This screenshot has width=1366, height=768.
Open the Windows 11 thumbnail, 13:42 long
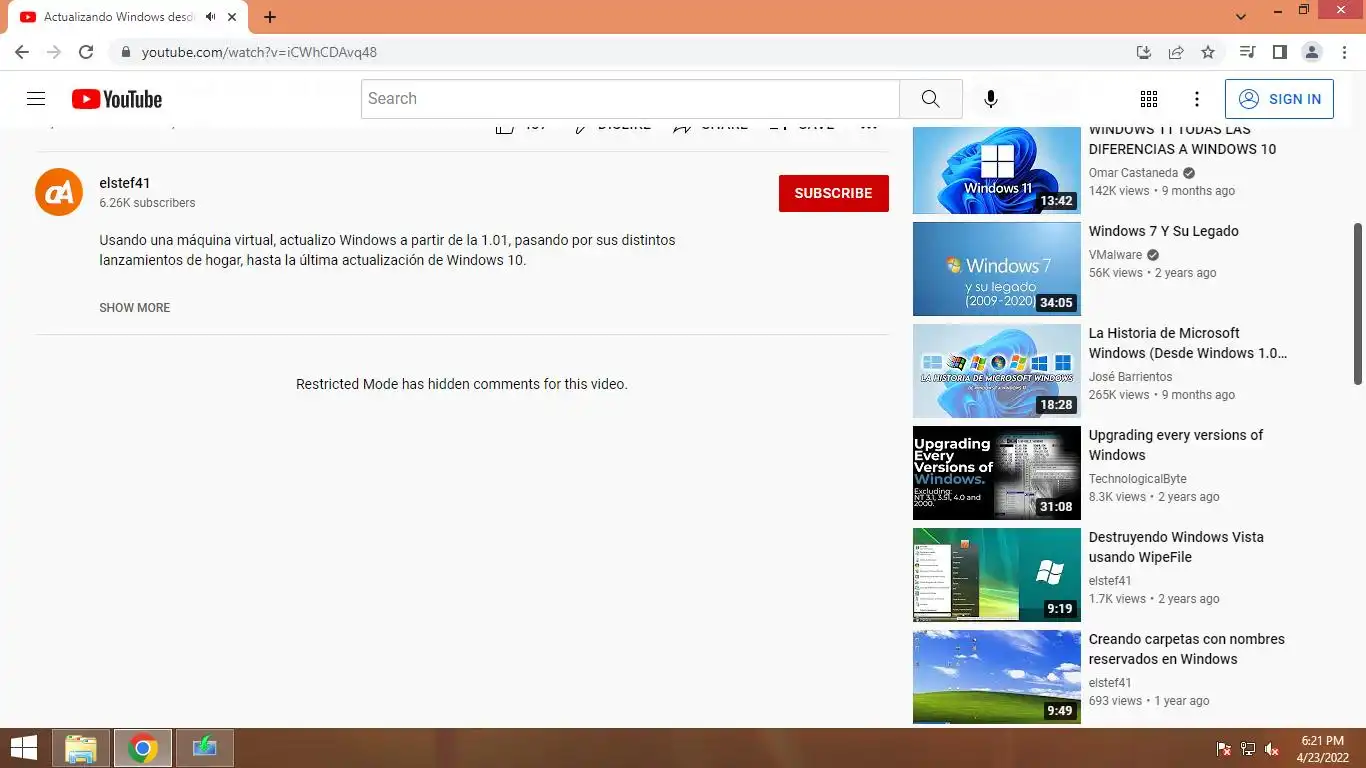point(997,168)
